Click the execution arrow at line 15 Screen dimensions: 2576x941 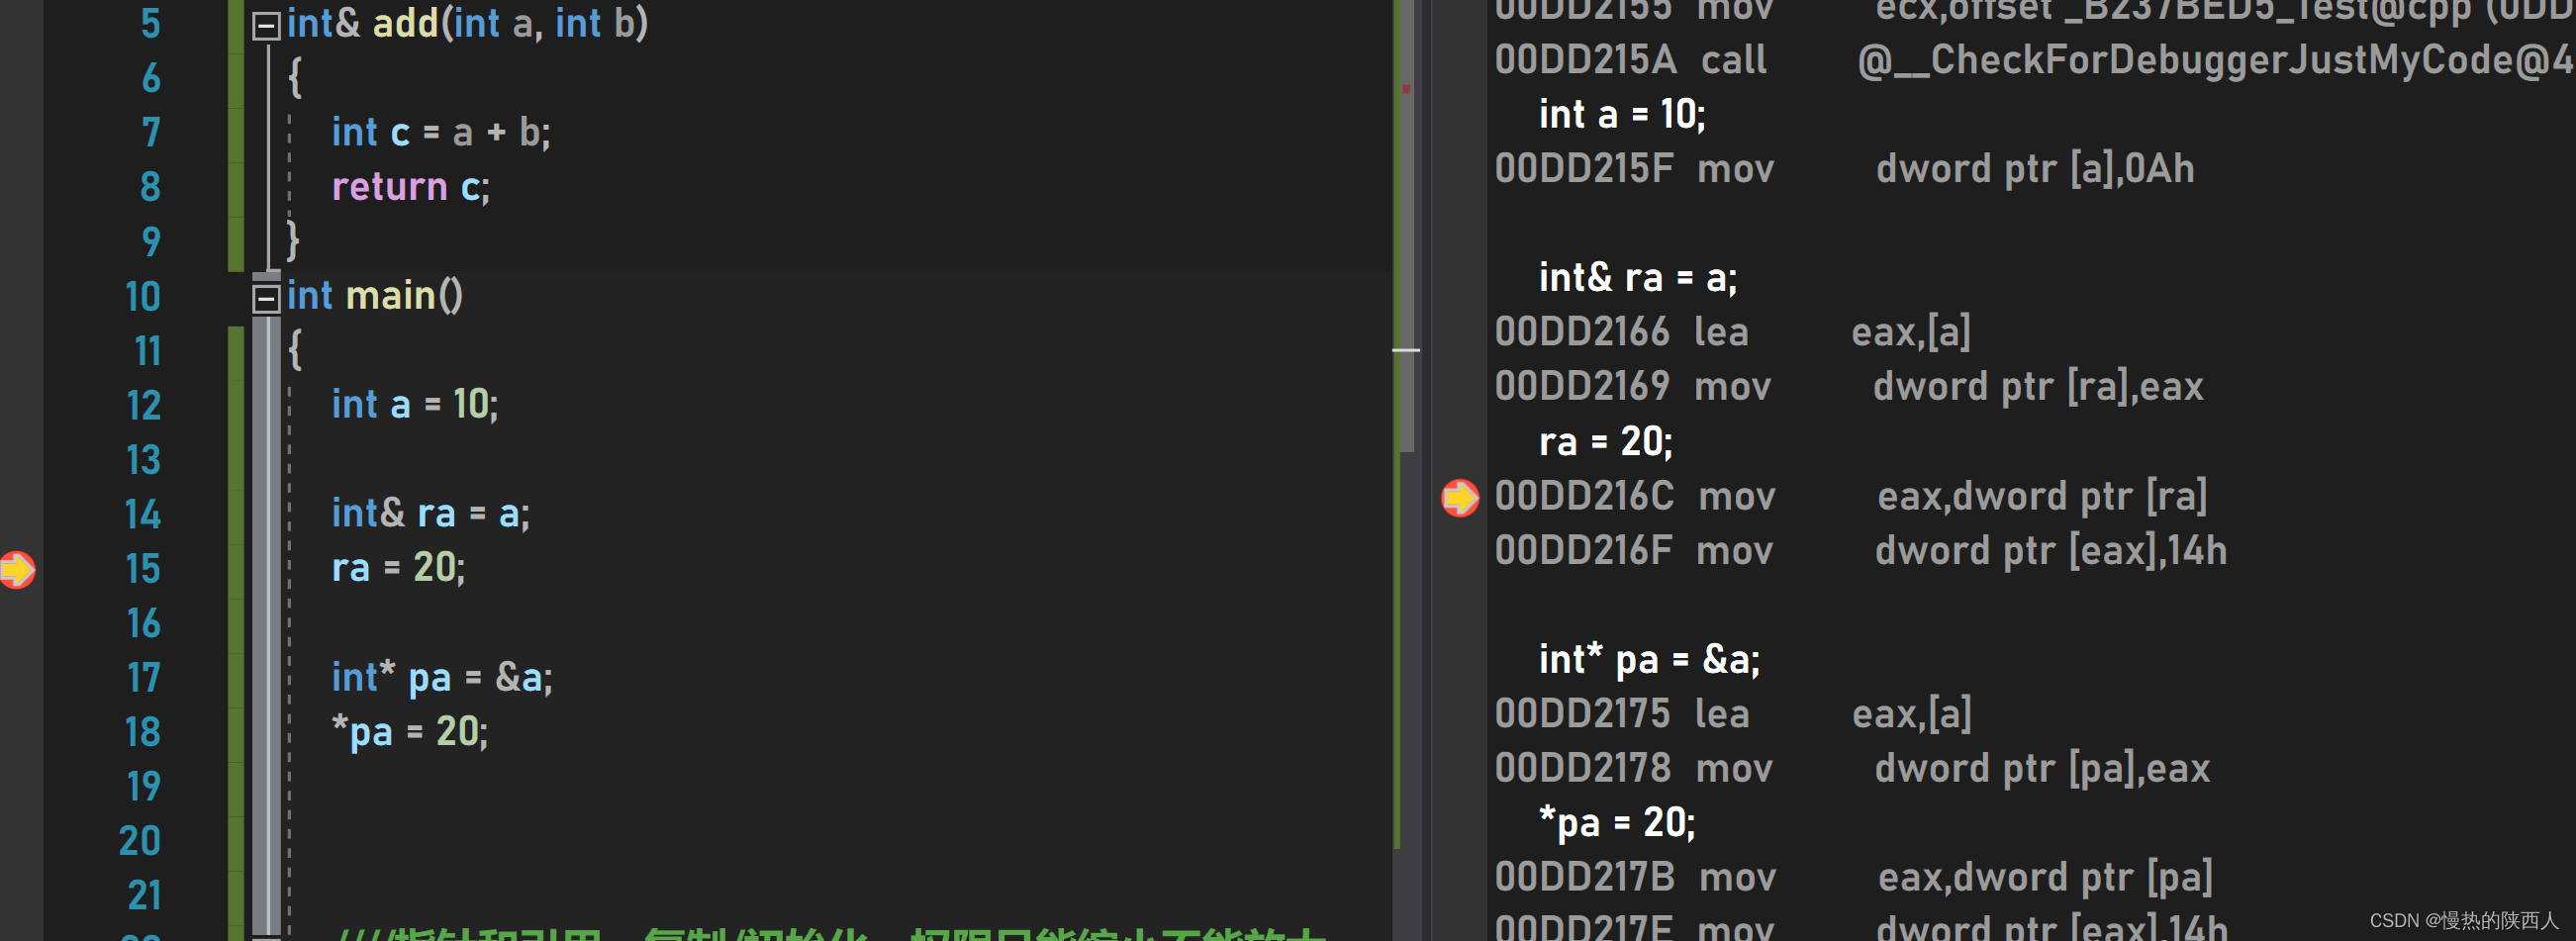(17, 569)
